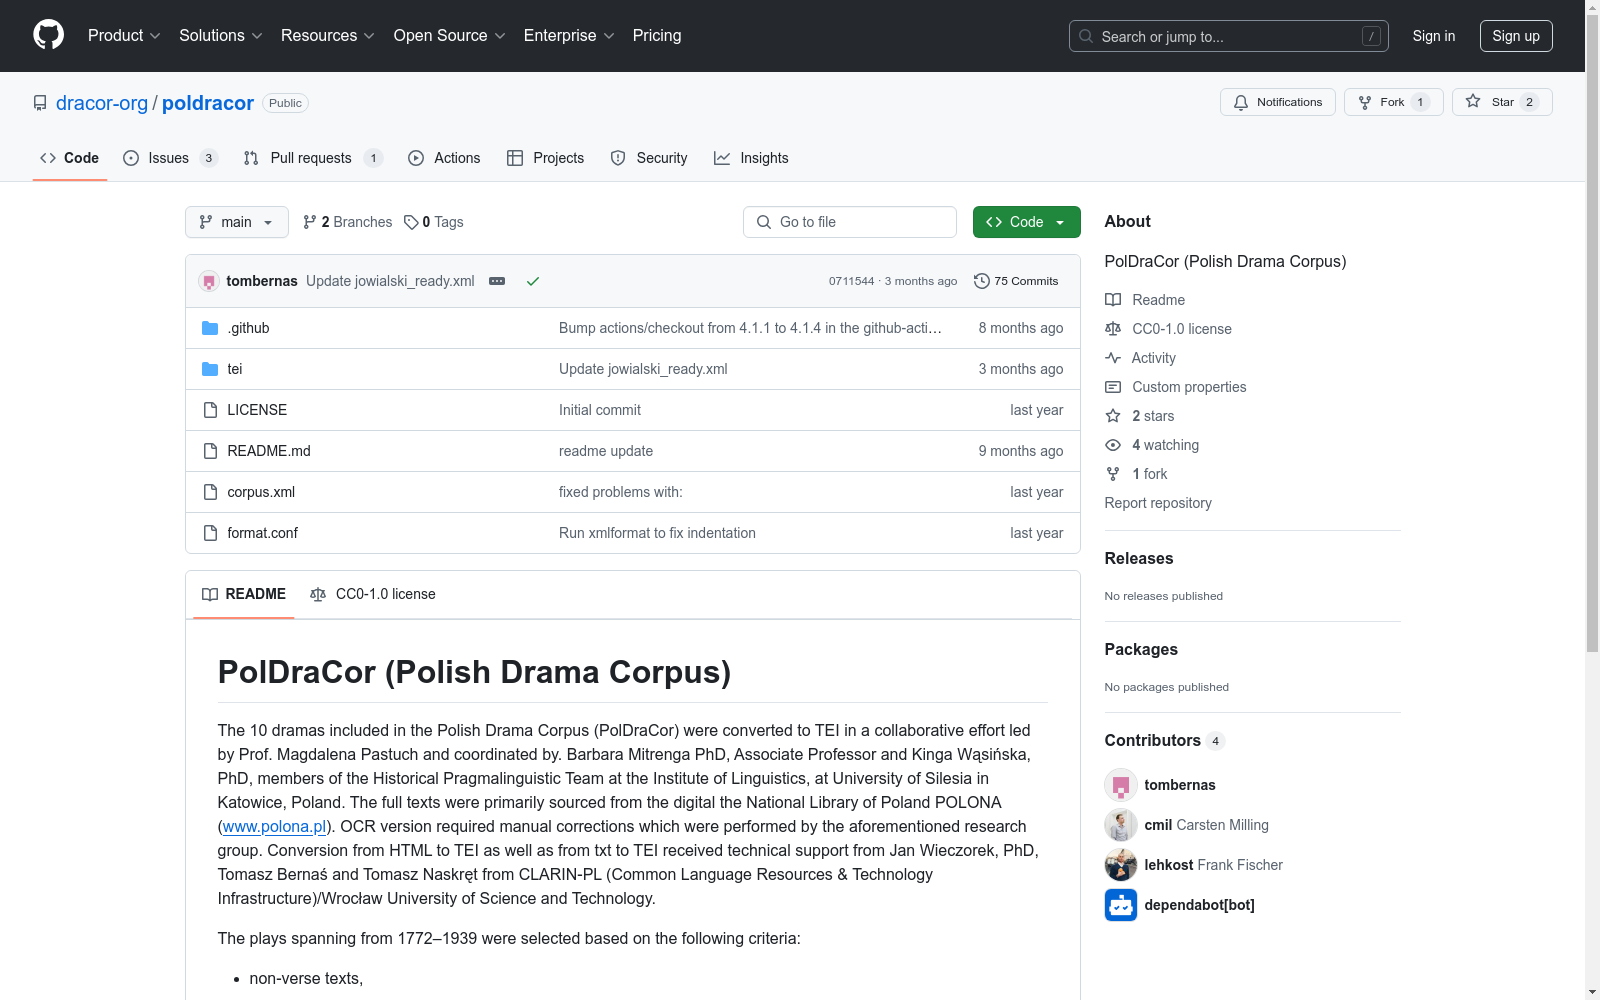1600x1000 pixels.
Task: Open 'Update jowialski_ready.xml' latest commit message
Action: click(x=390, y=281)
